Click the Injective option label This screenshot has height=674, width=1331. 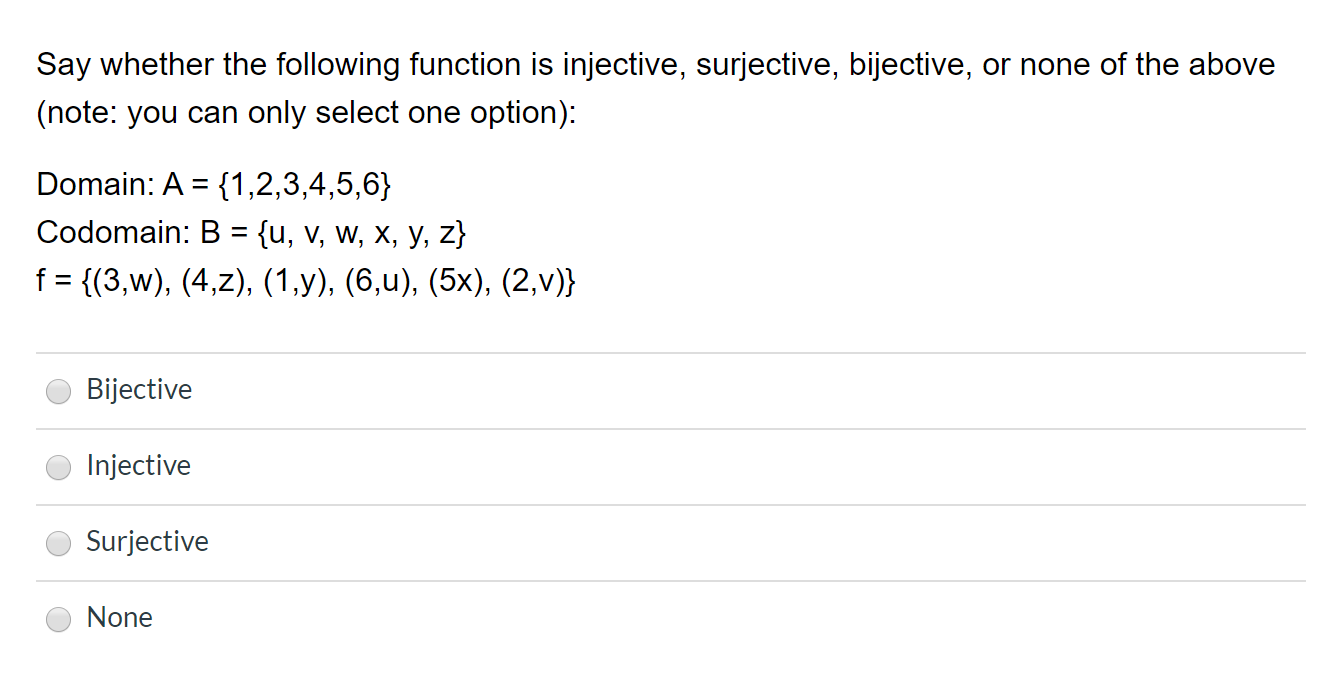(138, 466)
